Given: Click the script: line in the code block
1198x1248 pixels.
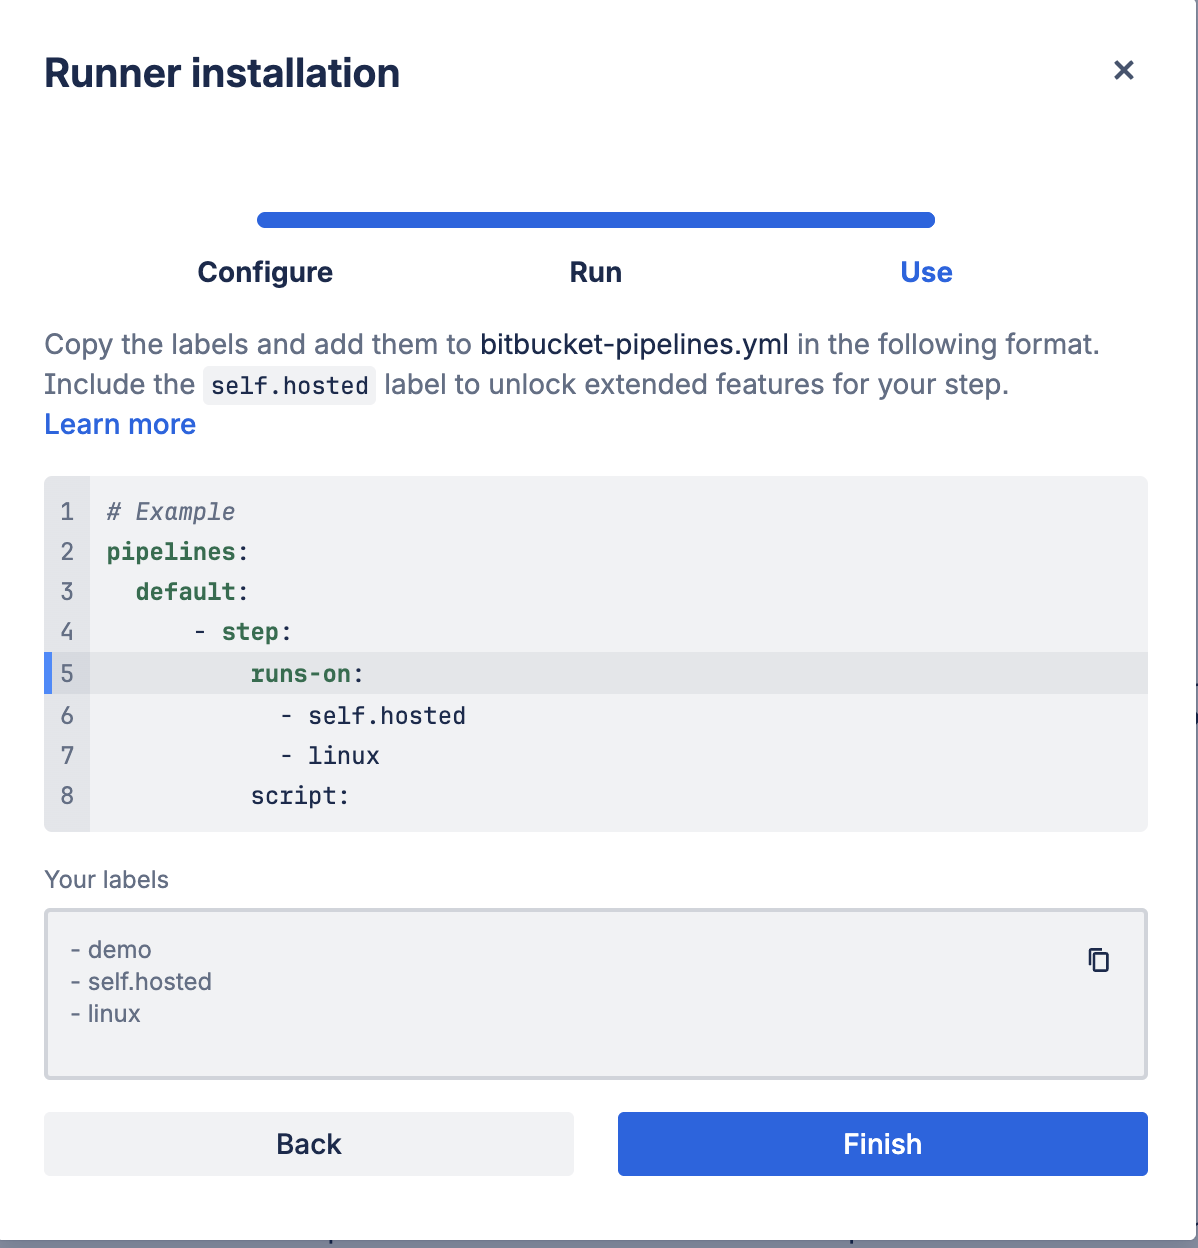Looking at the screenshot, I should 299,796.
